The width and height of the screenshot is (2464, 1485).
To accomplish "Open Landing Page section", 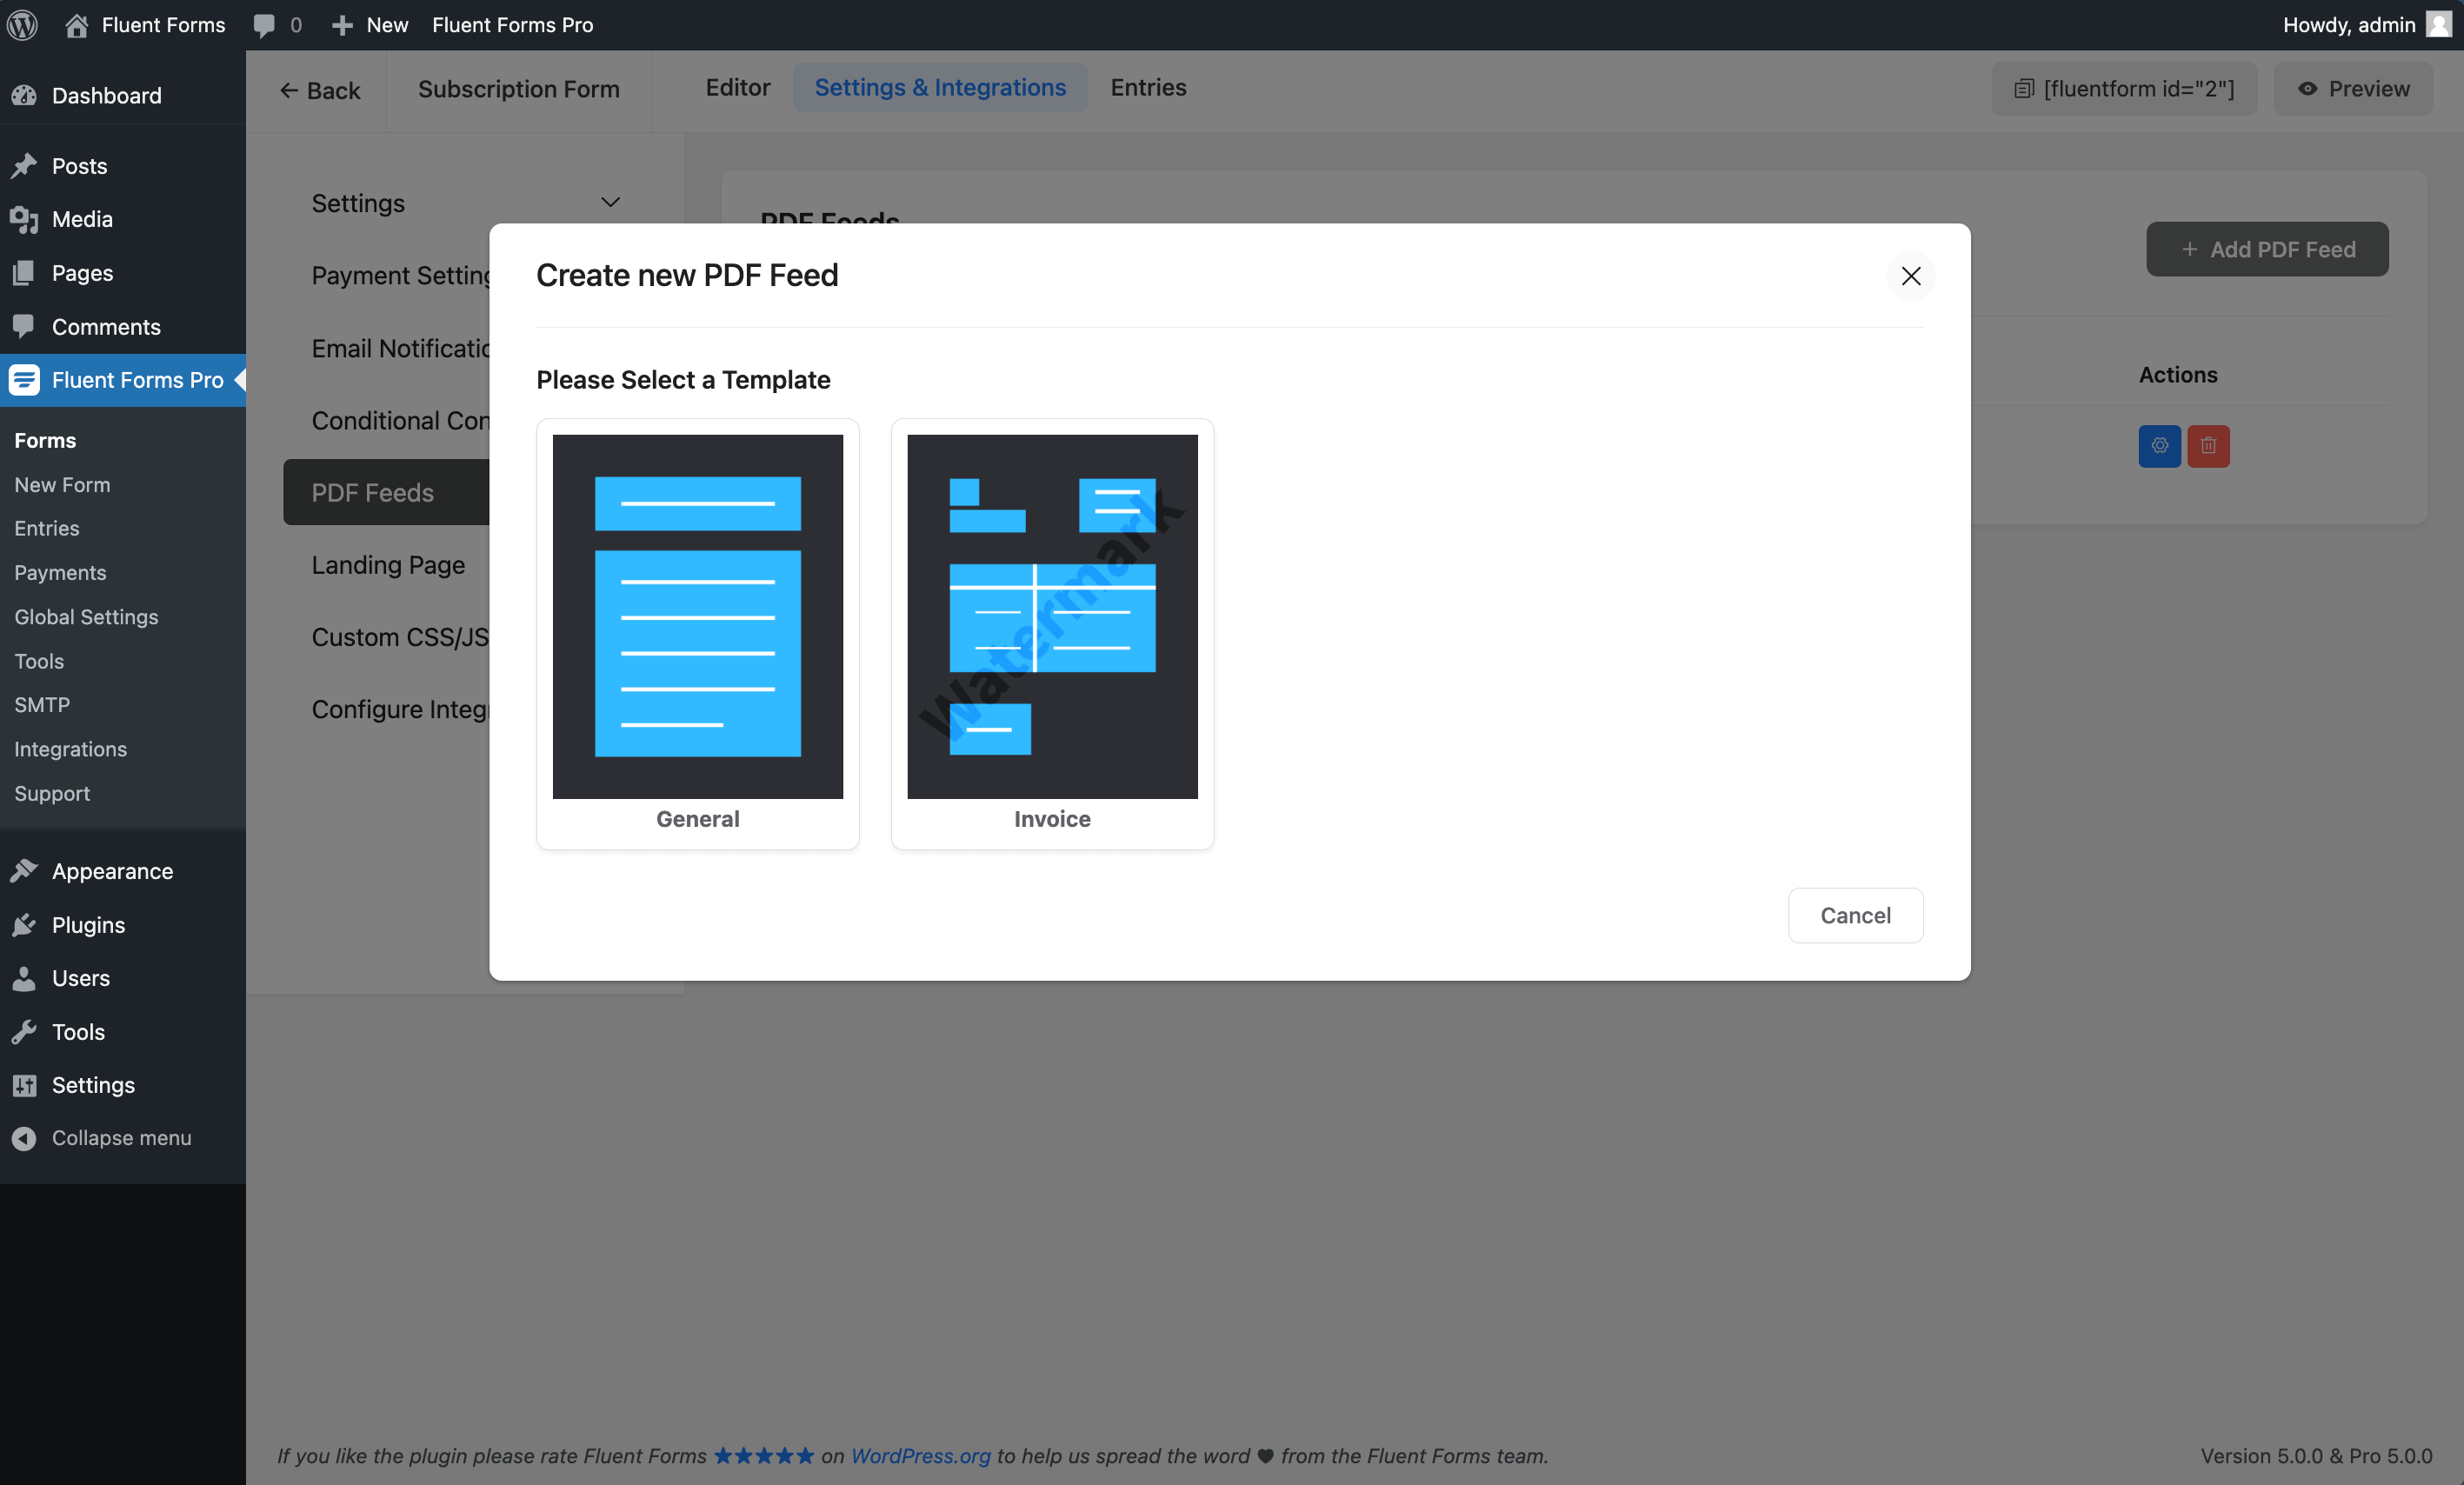I will tap(388, 565).
